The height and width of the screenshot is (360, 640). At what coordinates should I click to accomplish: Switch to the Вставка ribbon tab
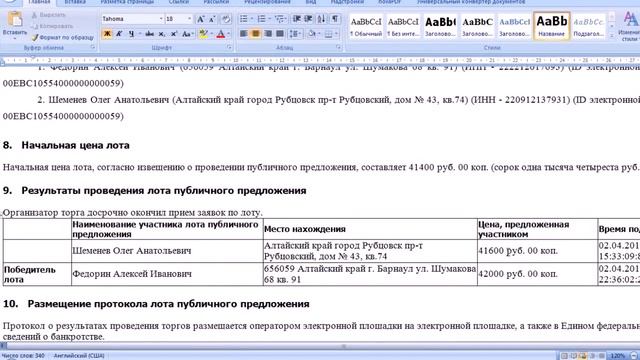[75, 2]
